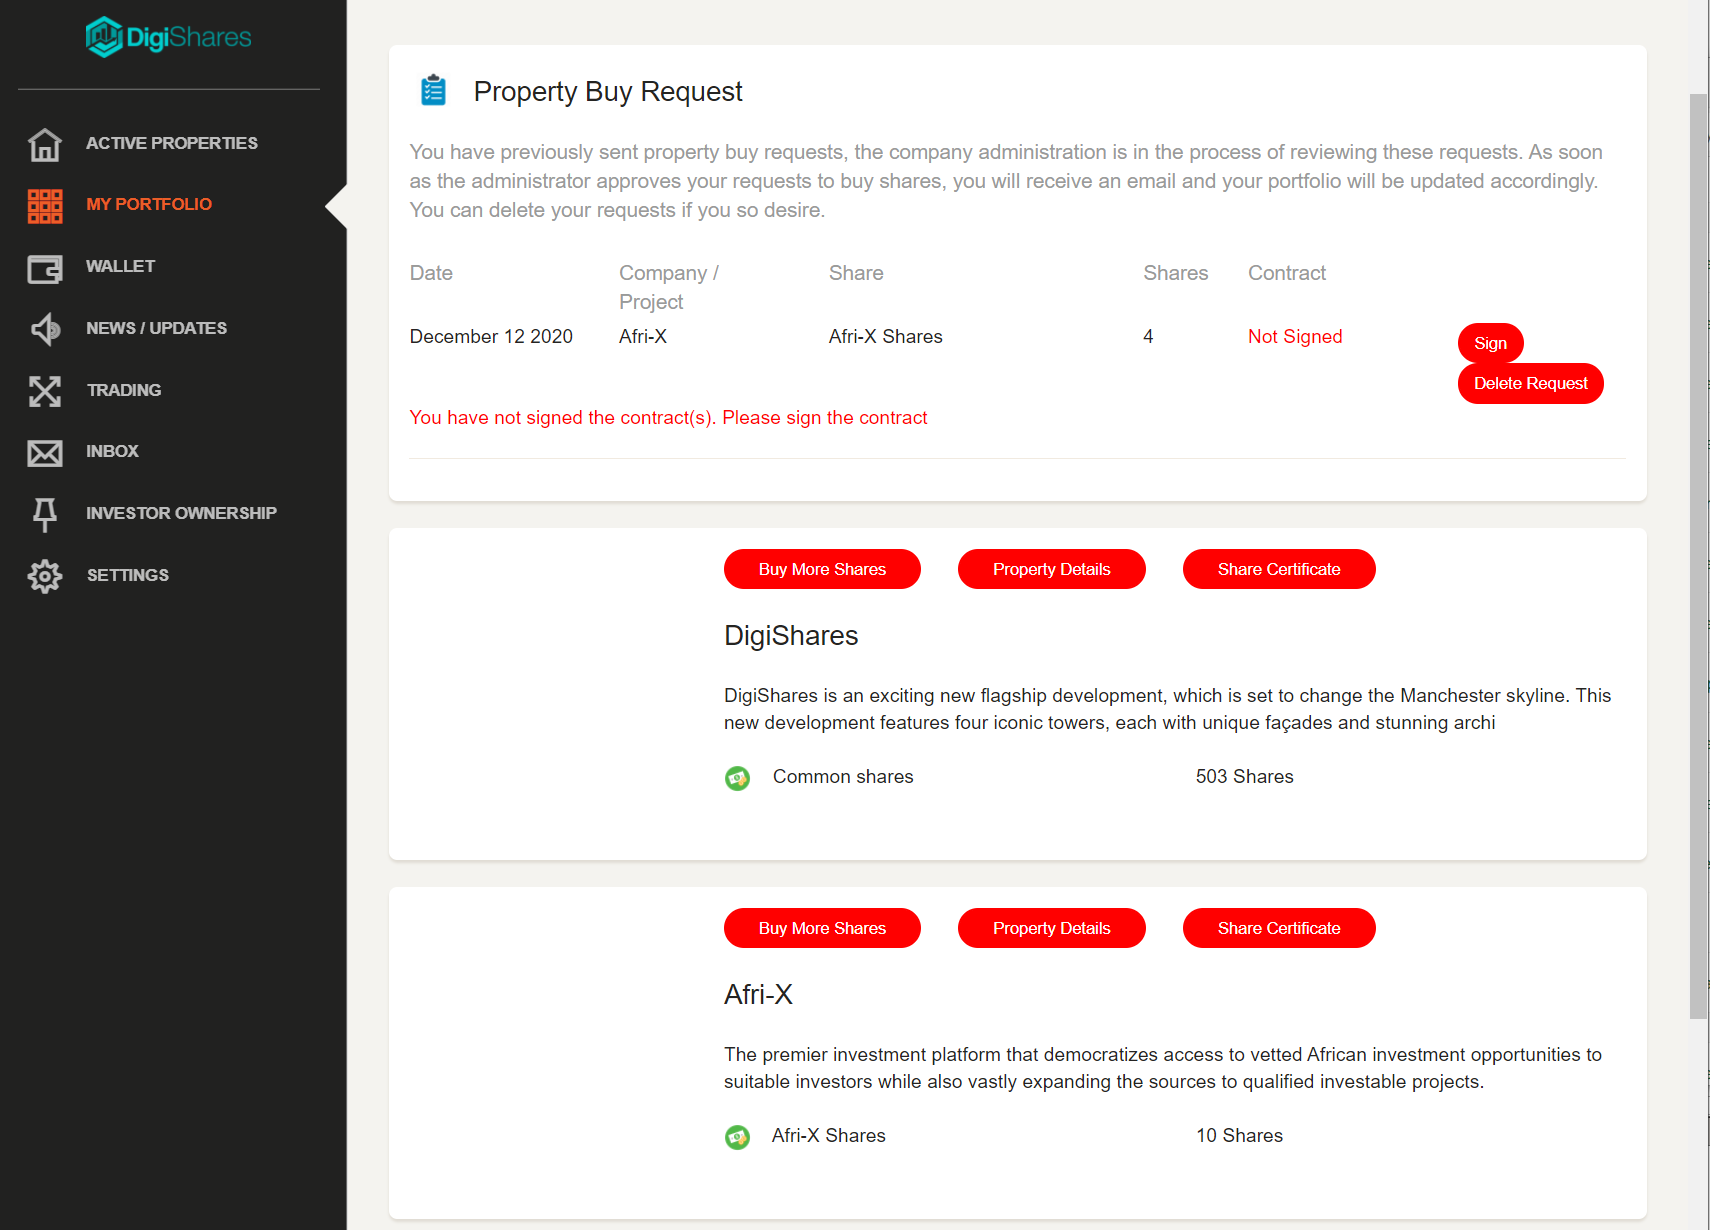Click the Investor Ownership pin icon
Image resolution: width=1710 pixels, height=1230 pixels.
click(x=45, y=514)
